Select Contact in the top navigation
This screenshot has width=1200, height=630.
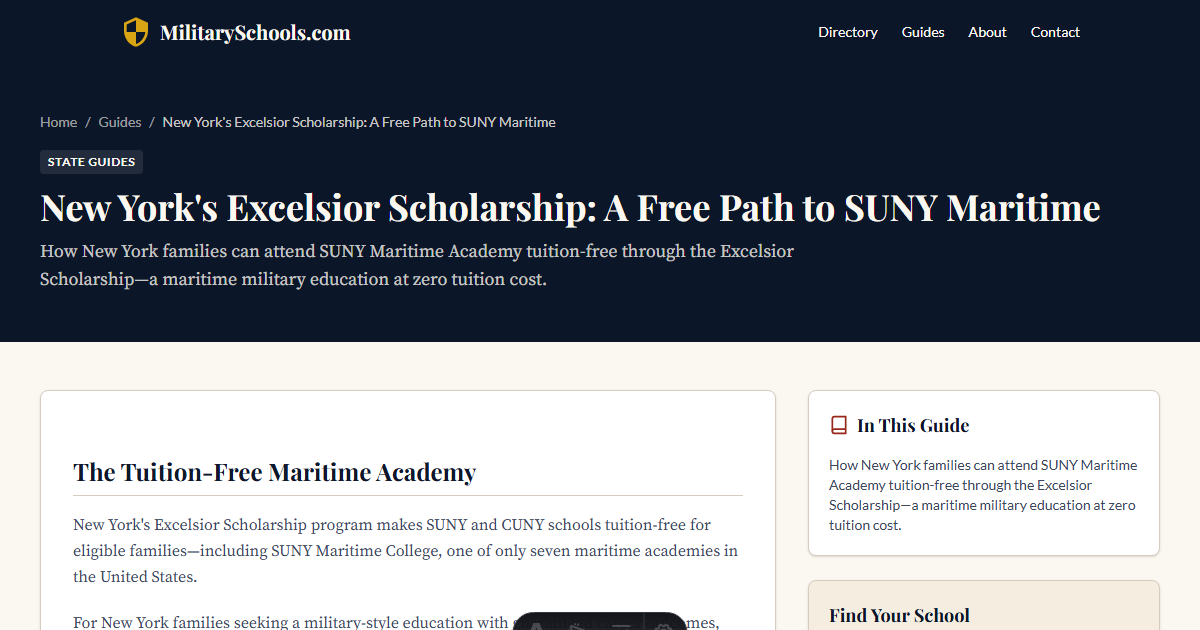pyautogui.click(x=1055, y=32)
